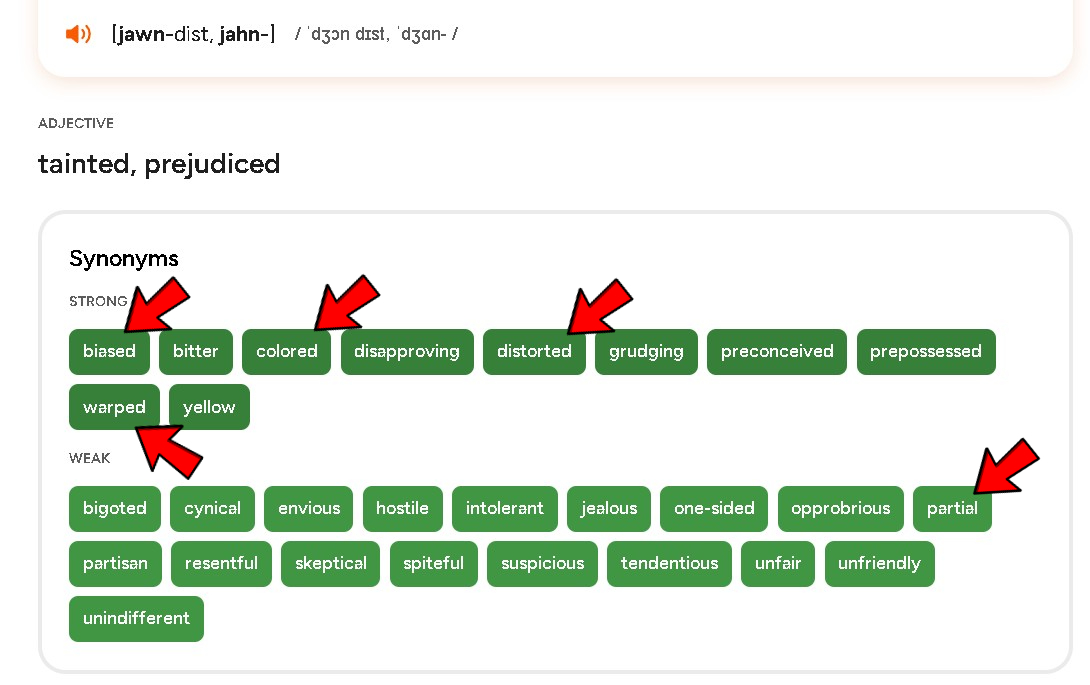Select the 'one-sided' synonym chip
Viewport: 1090px width, 685px height.
coord(713,508)
